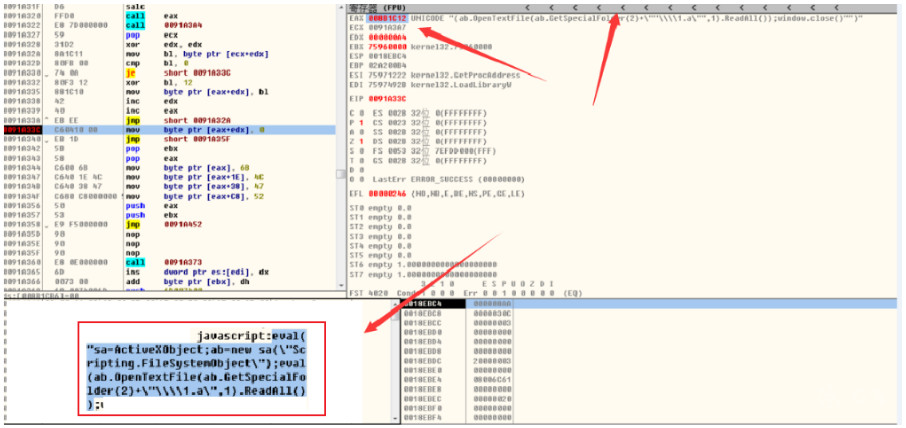Click the ST0 empty 0.0 register
The height and width of the screenshot is (428, 906).
coord(381,207)
